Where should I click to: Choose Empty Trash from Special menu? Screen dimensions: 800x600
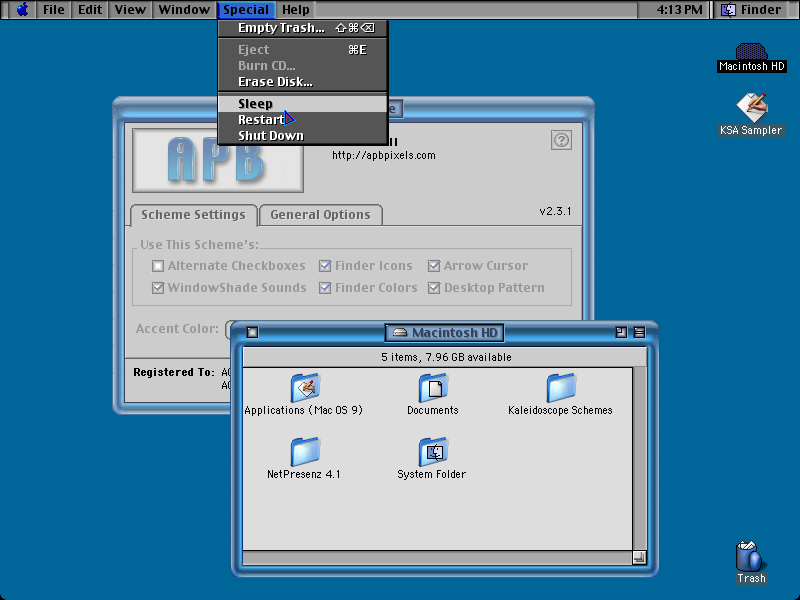(x=303, y=28)
